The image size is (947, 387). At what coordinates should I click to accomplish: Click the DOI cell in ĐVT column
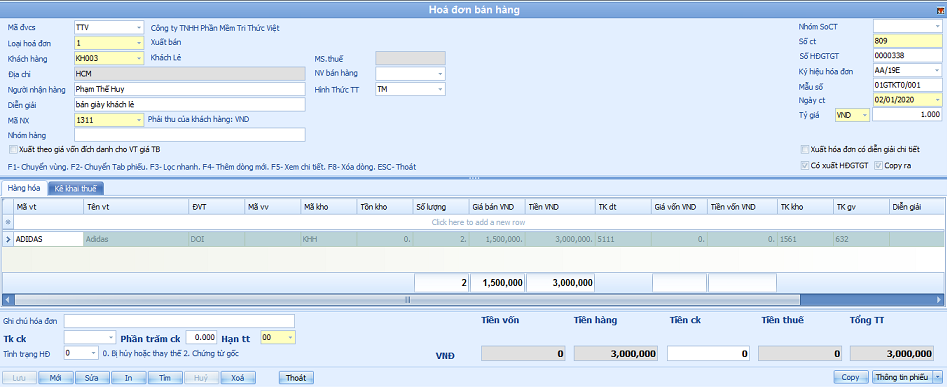pos(216,239)
